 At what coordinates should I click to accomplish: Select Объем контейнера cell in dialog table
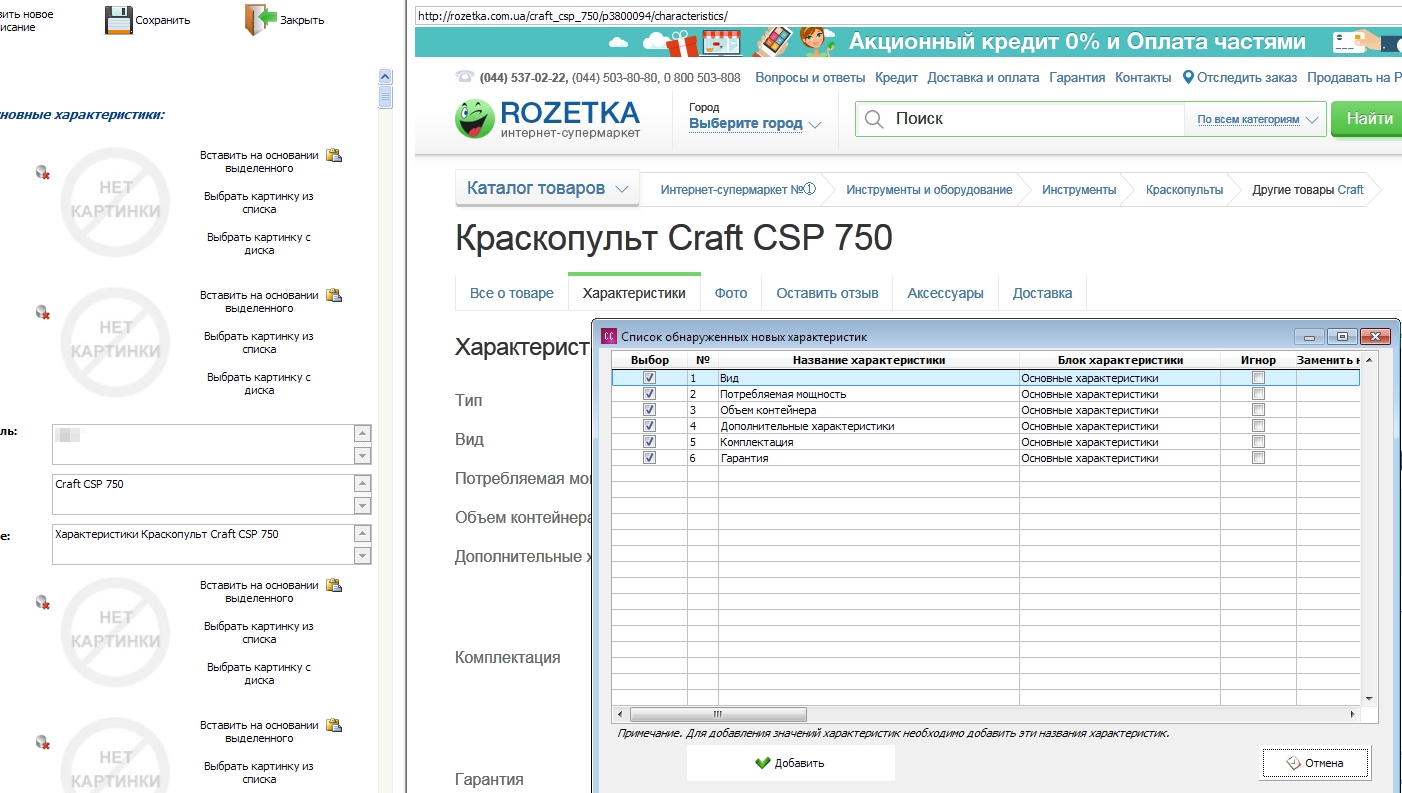(x=869, y=410)
